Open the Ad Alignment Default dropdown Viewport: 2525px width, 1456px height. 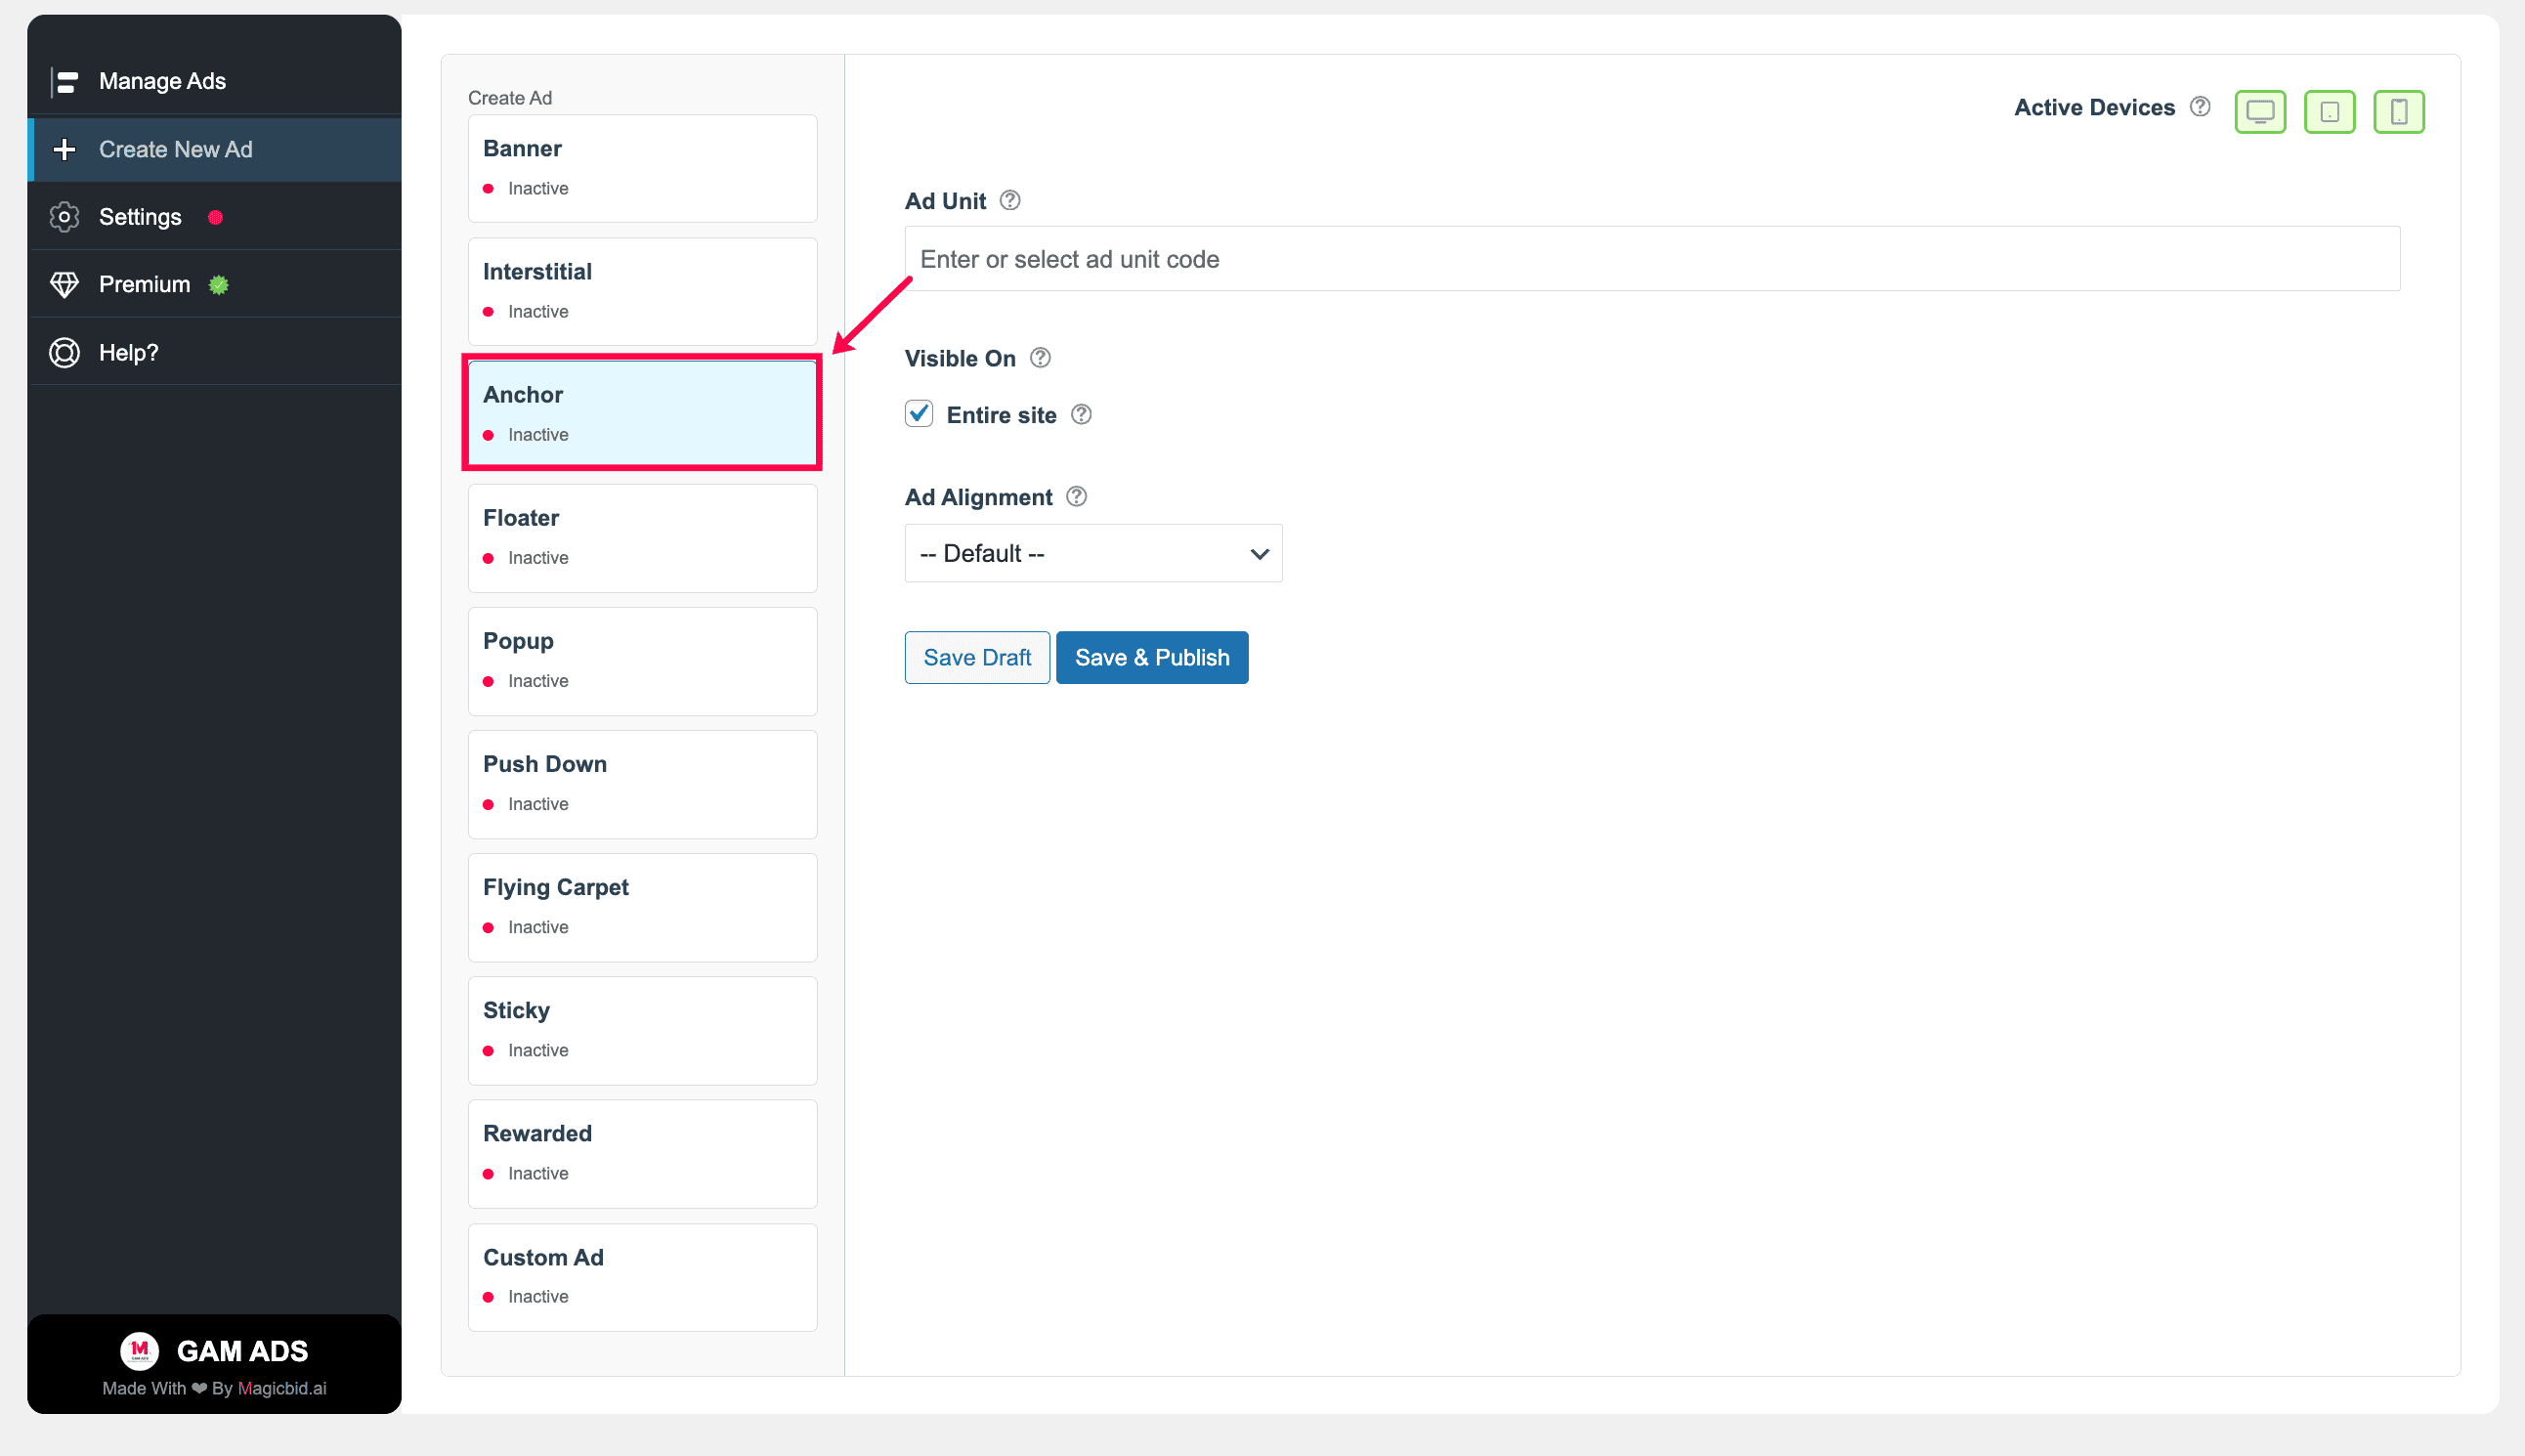1093,553
